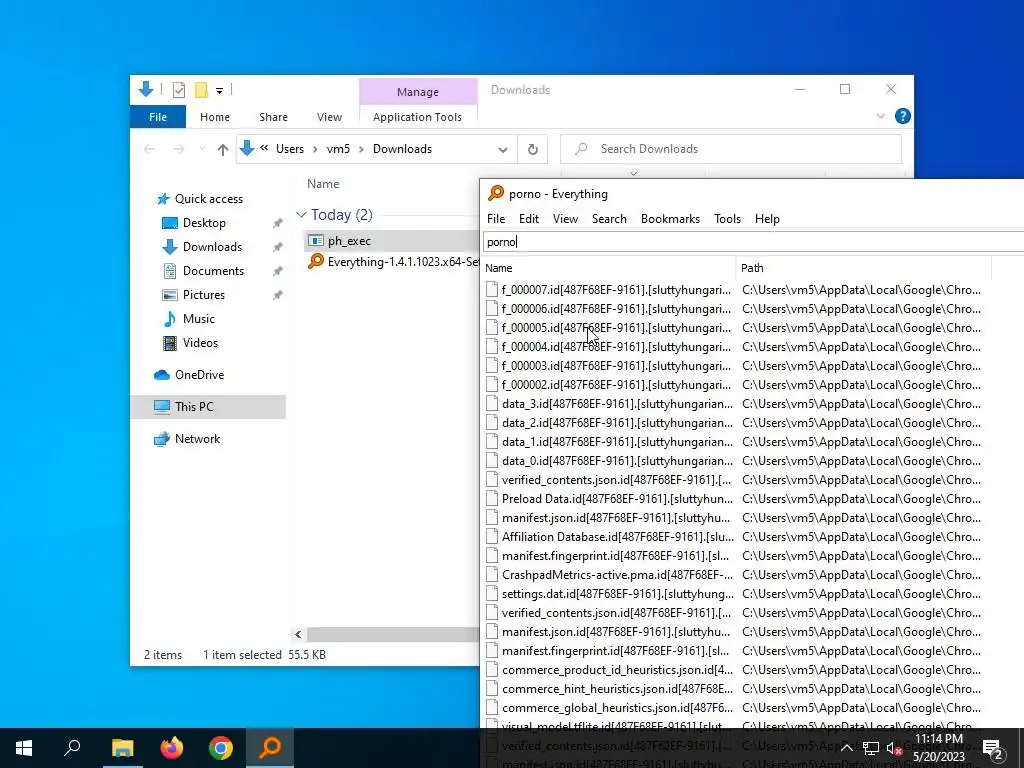The height and width of the screenshot is (768, 1024).
Task: Select OneDrive in navigation pane
Action: click(199, 375)
